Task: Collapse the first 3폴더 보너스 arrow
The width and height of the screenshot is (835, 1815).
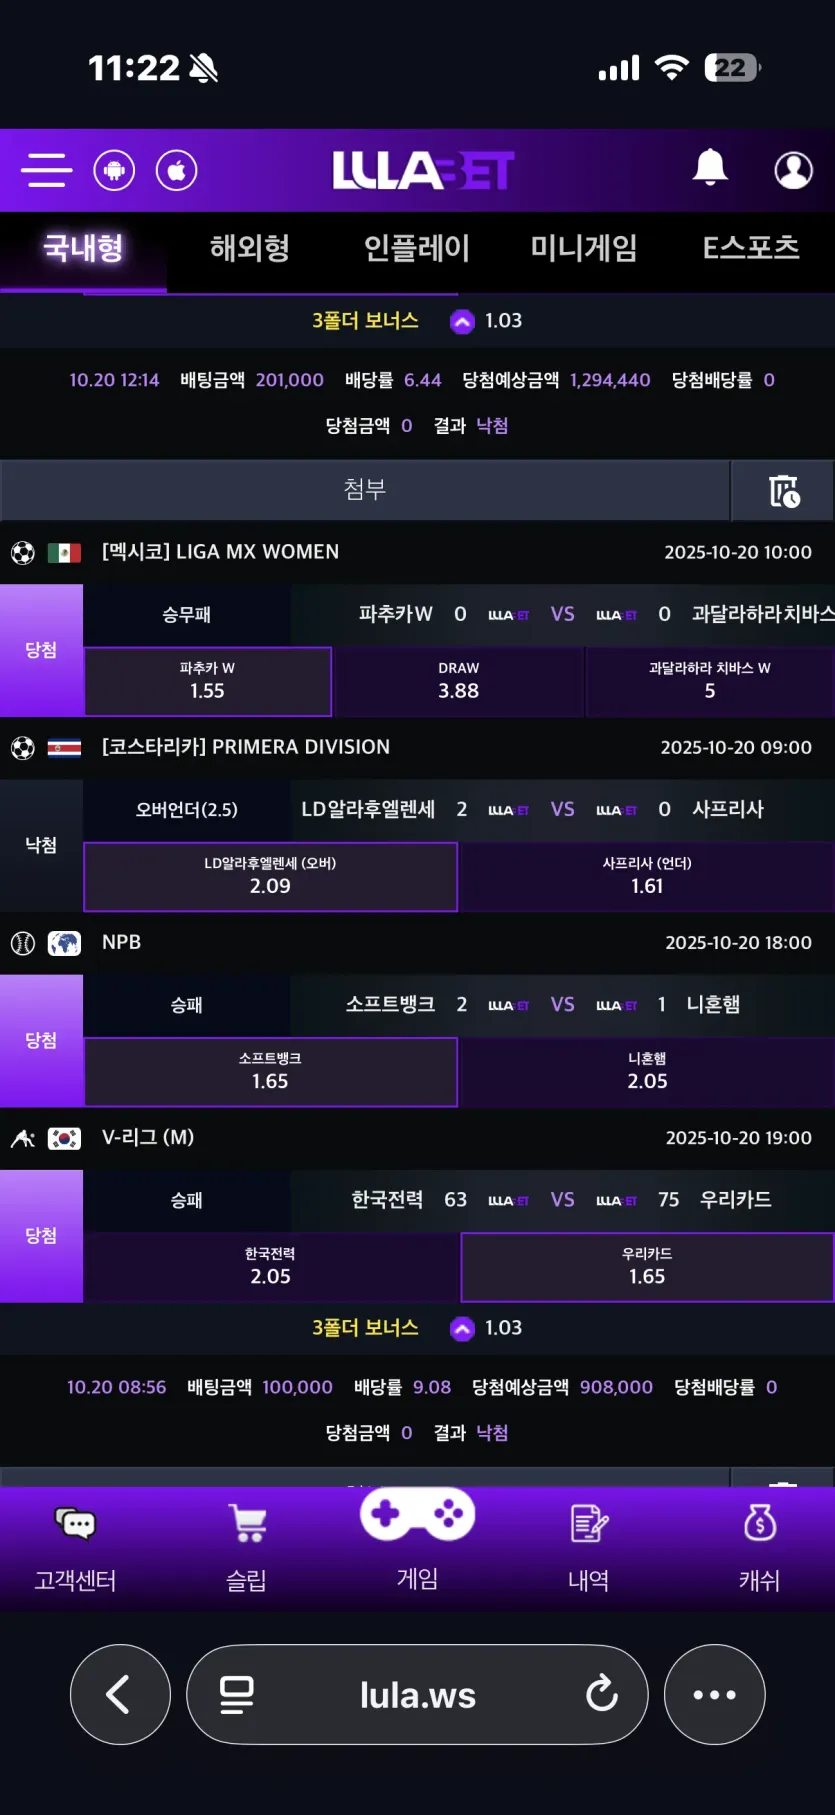Action: pyautogui.click(x=462, y=321)
